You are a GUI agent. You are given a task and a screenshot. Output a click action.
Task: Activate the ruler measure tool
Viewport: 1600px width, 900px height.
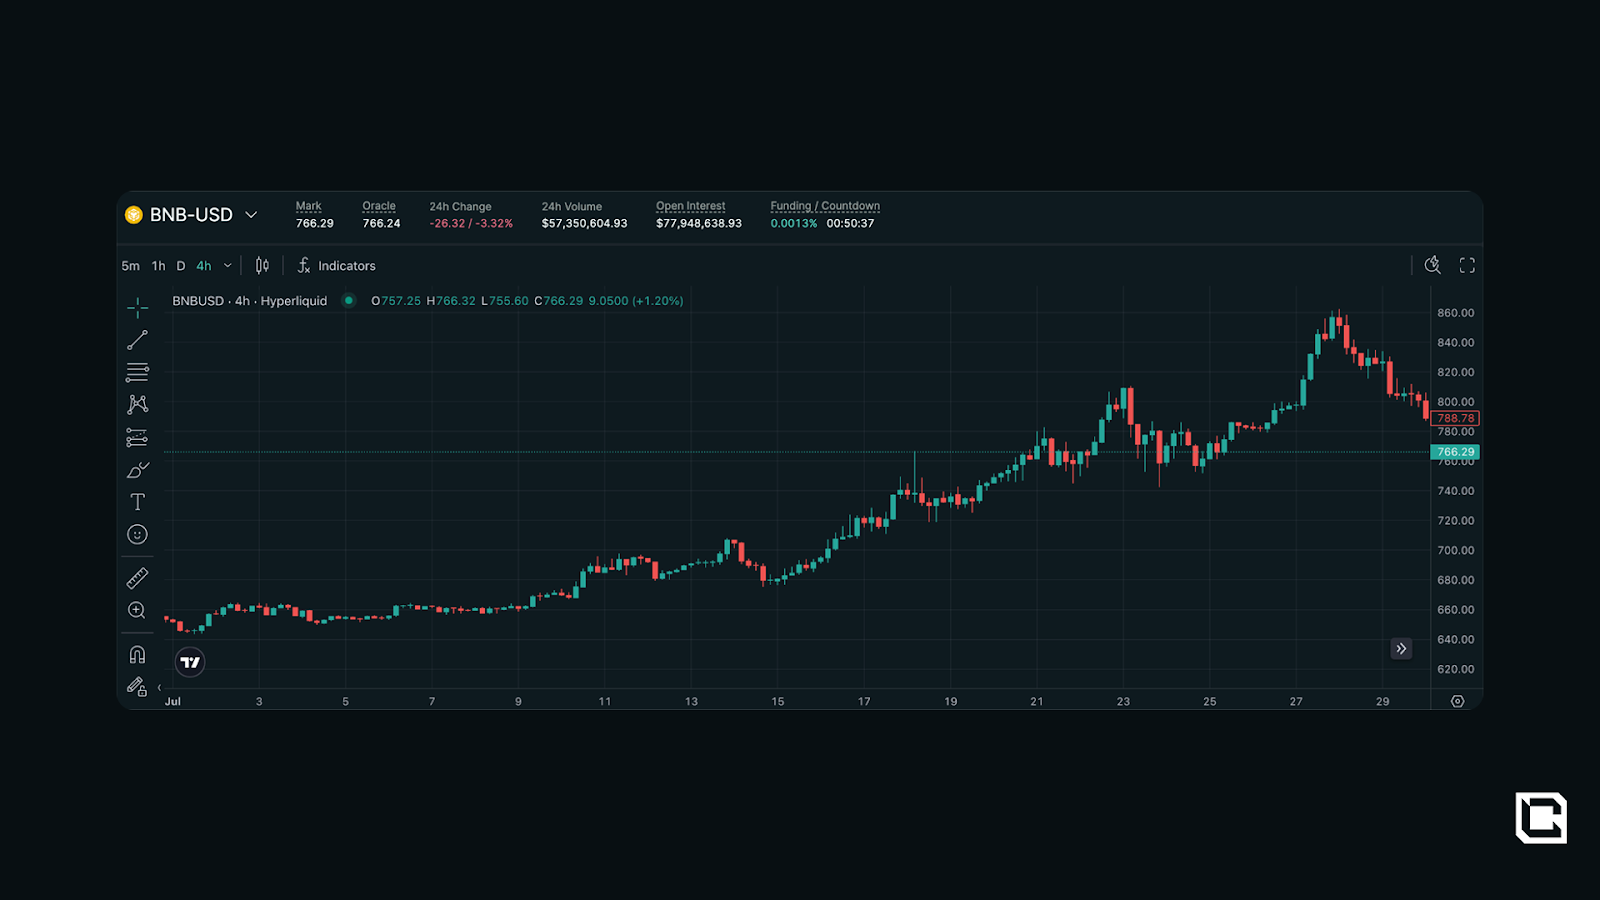pos(137,578)
